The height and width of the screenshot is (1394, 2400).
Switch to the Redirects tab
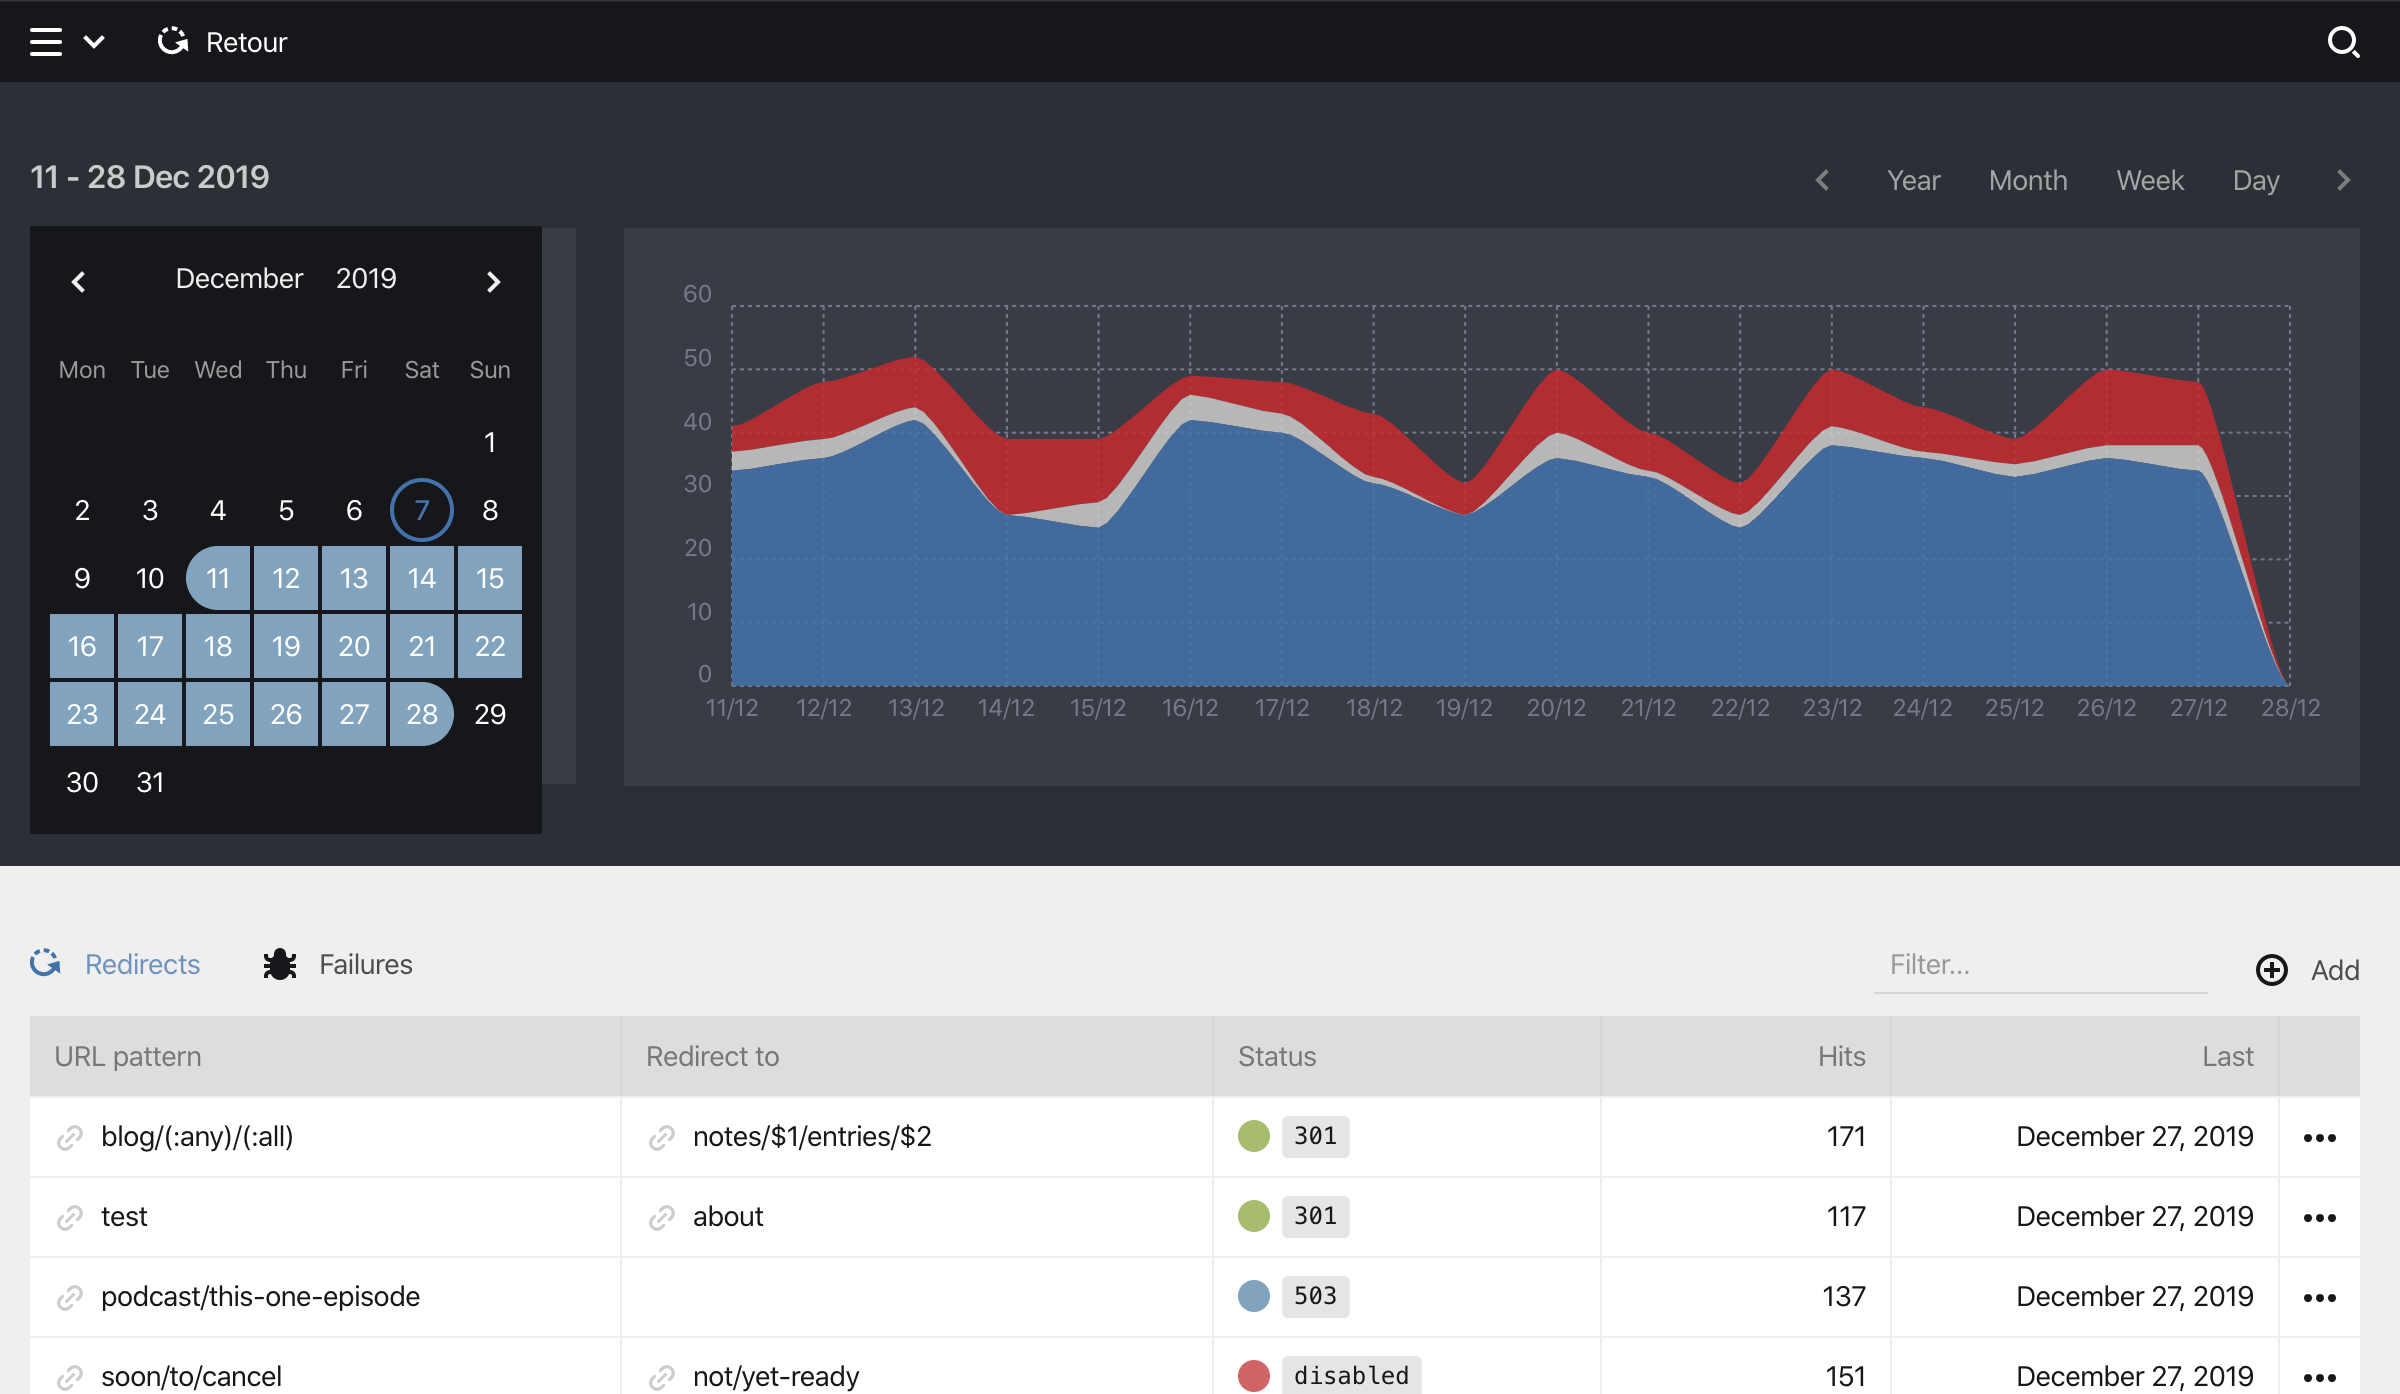pos(142,964)
